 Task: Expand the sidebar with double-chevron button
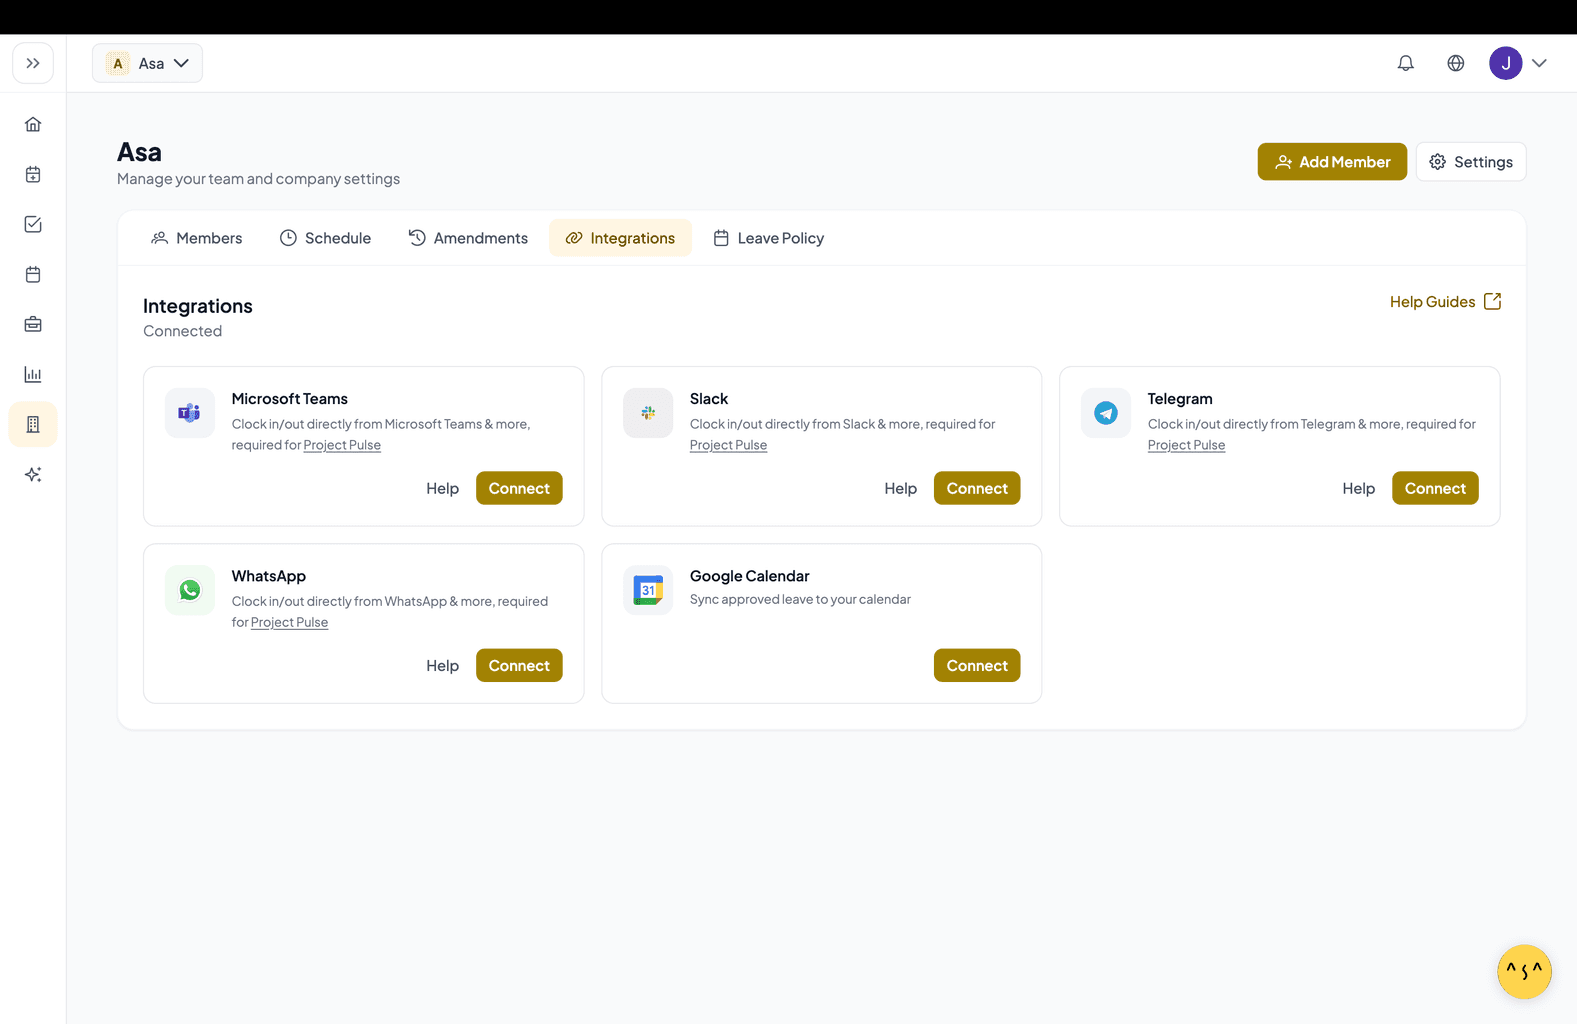click(33, 63)
